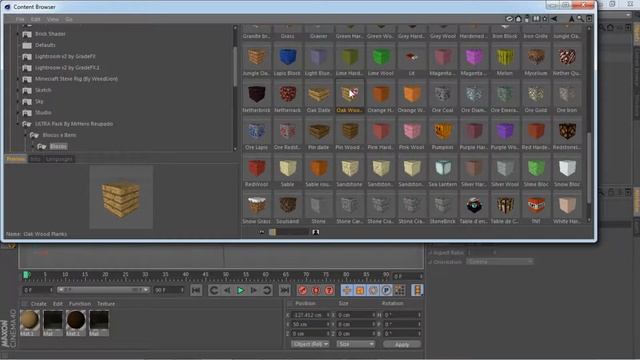Click the timeline preview range slider bar
Viewport: 640px width, 360px height.
tap(103, 290)
